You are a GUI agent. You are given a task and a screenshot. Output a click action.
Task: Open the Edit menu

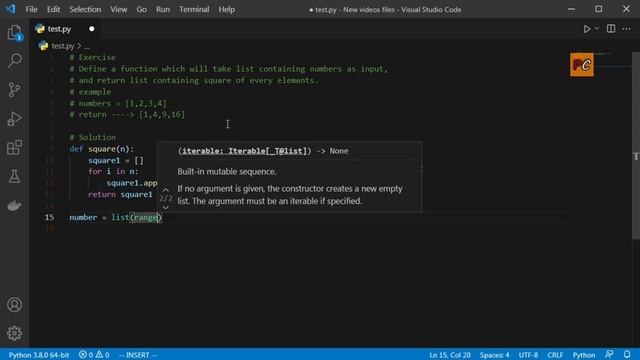53,9
